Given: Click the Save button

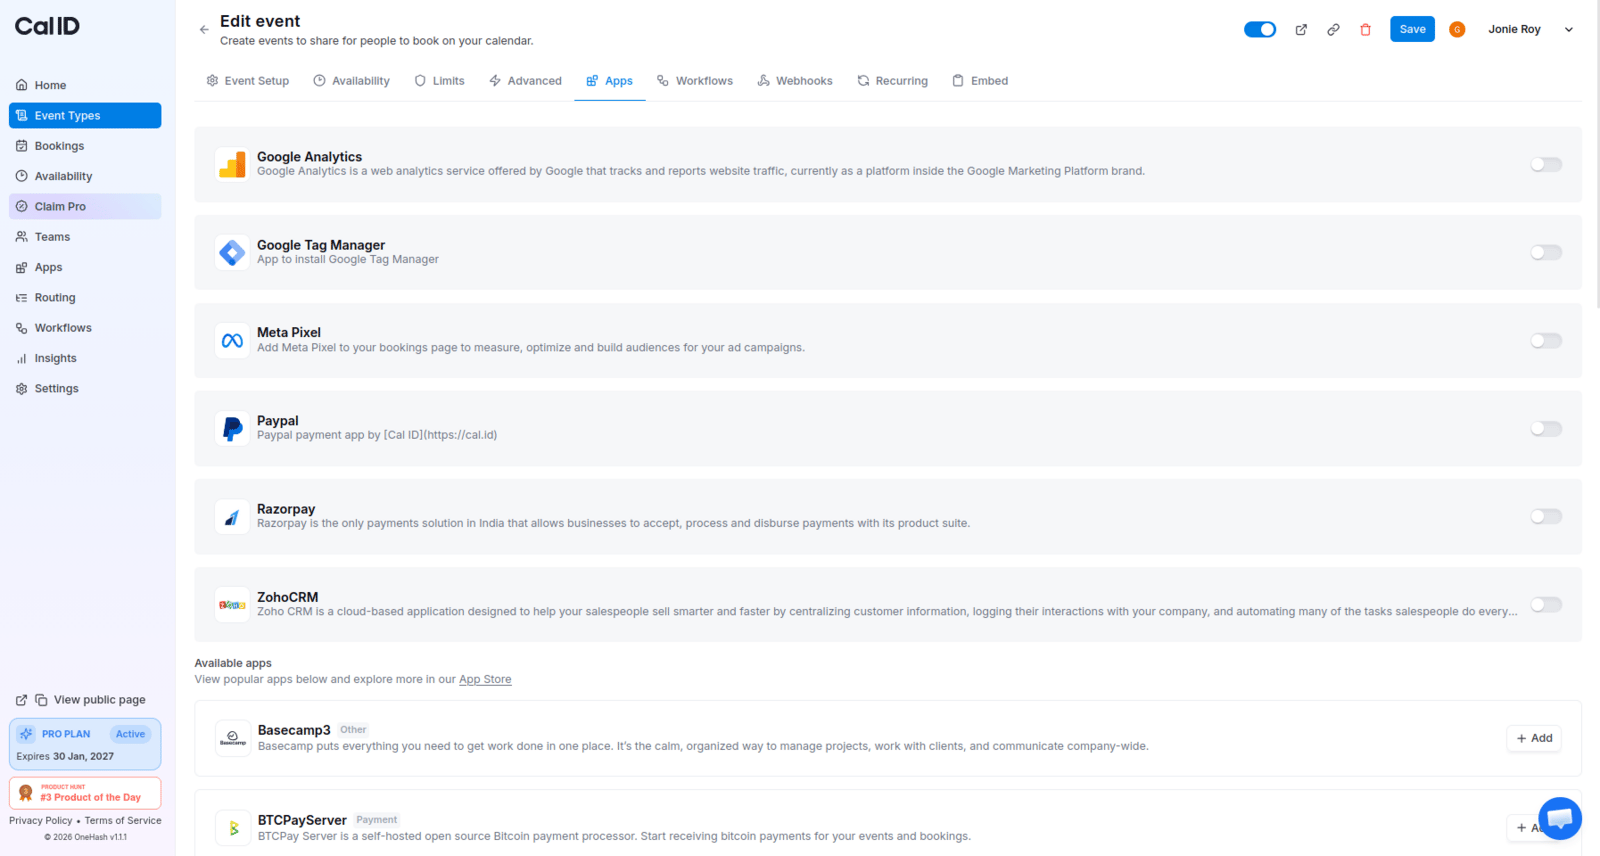Looking at the screenshot, I should [1412, 29].
